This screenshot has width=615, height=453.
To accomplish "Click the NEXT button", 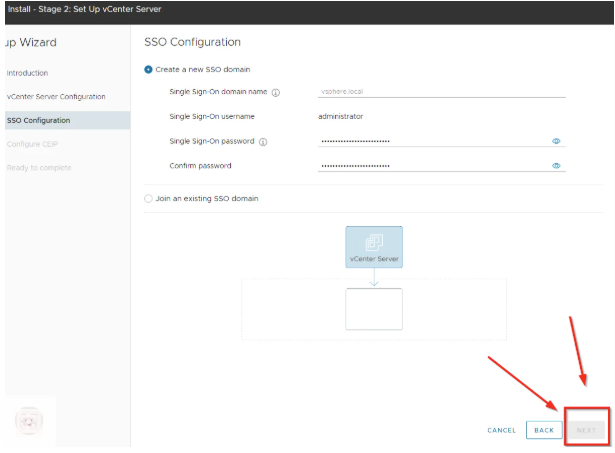I will [586, 430].
